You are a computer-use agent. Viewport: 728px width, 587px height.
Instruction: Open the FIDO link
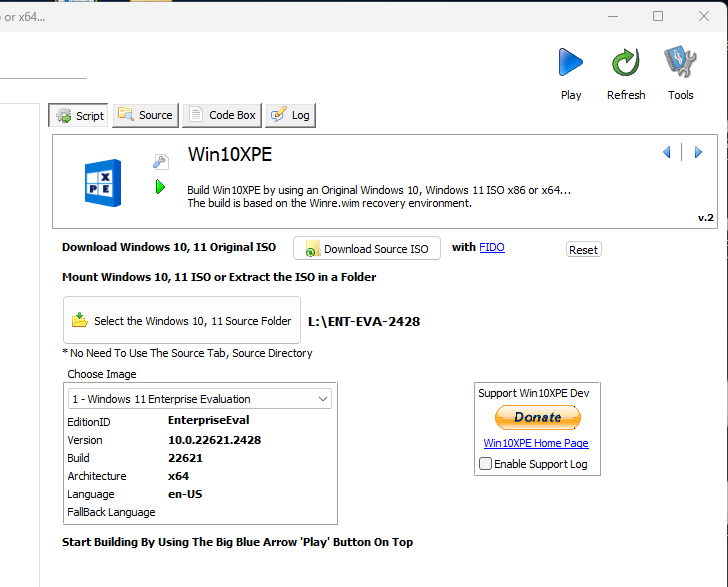point(492,247)
